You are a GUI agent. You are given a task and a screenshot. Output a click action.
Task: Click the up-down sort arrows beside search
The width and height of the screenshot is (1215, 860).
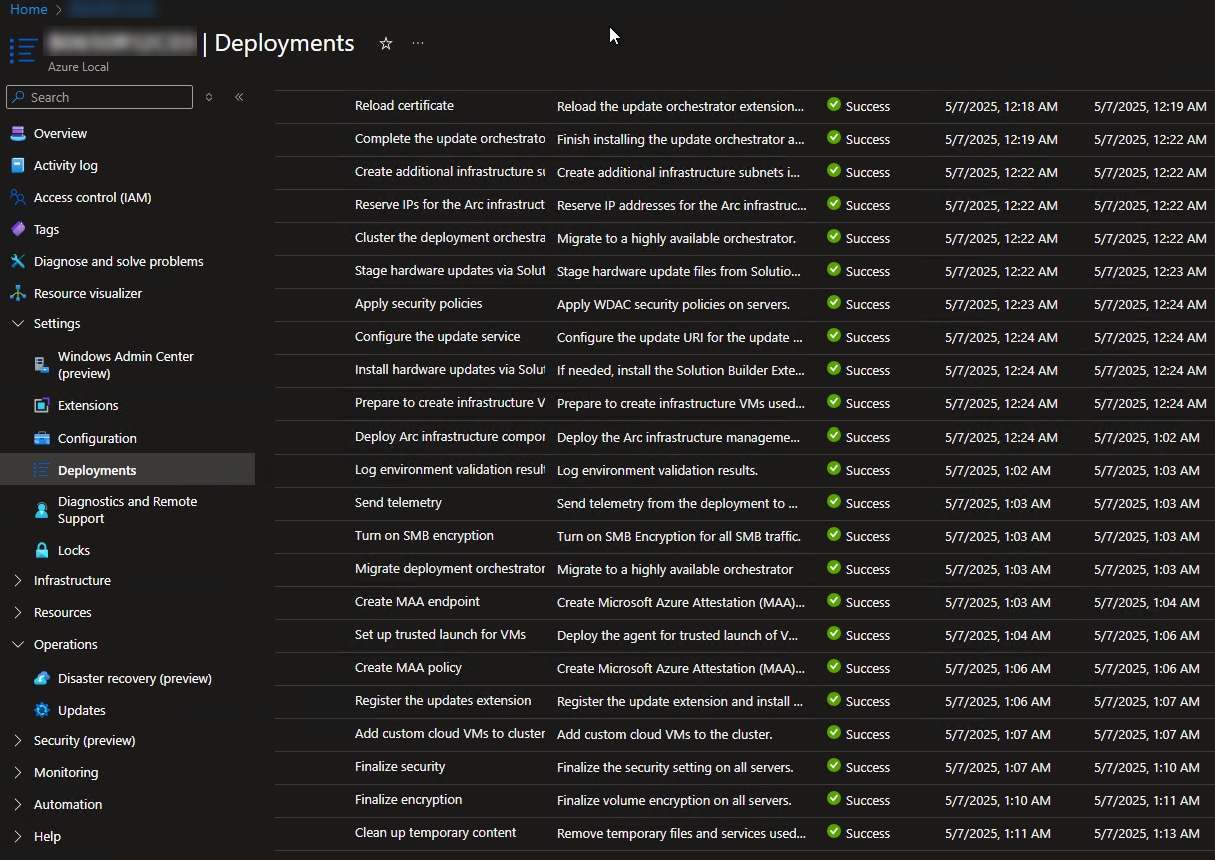tap(209, 97)
